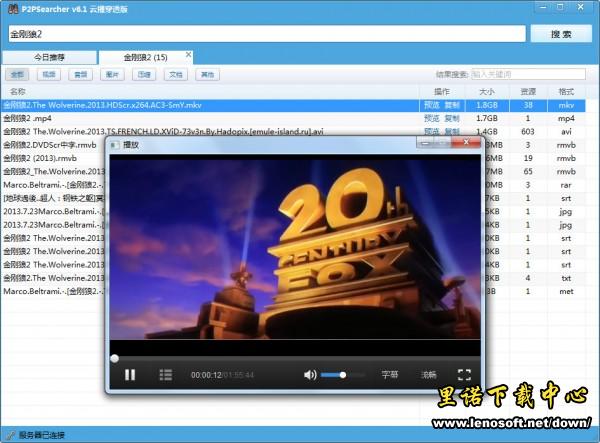The image size is (600, 443).
Task: Click the P2PSearcher app logo icon
Action: [13, 9]
